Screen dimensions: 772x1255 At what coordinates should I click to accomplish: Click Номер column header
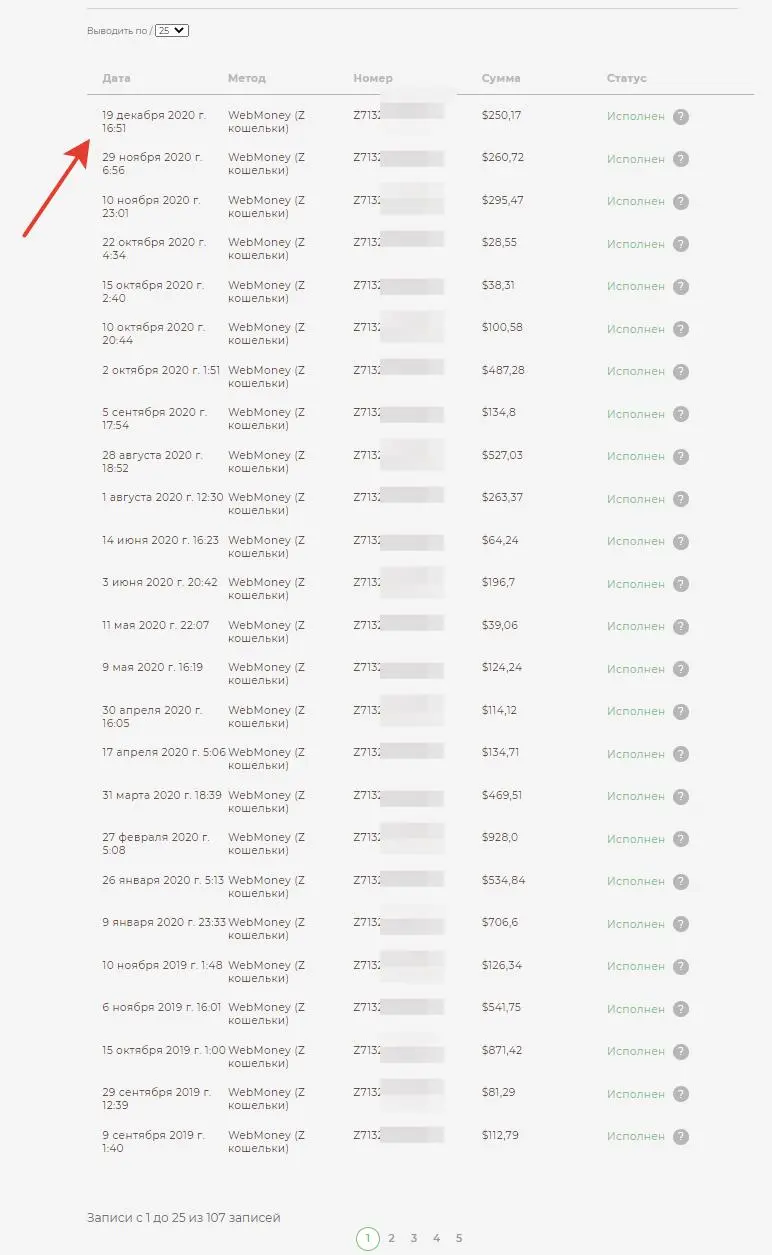point(373,78)
